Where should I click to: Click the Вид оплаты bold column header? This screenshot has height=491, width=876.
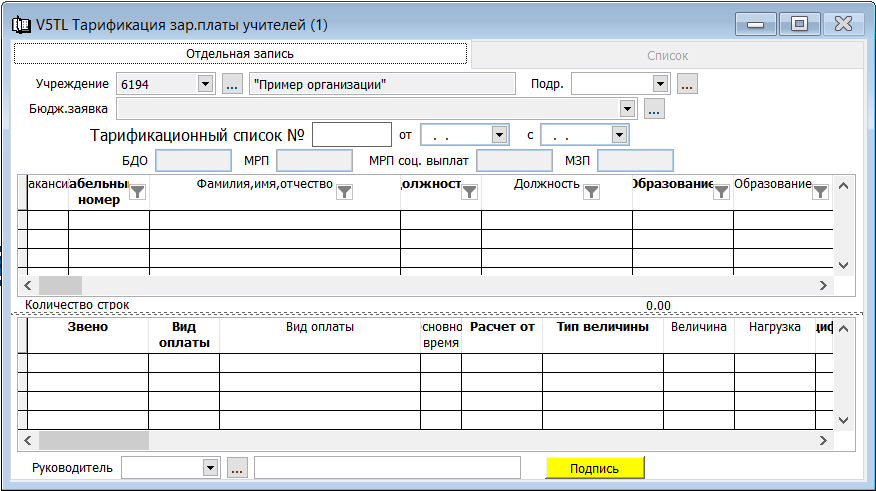tap(183, 334)
